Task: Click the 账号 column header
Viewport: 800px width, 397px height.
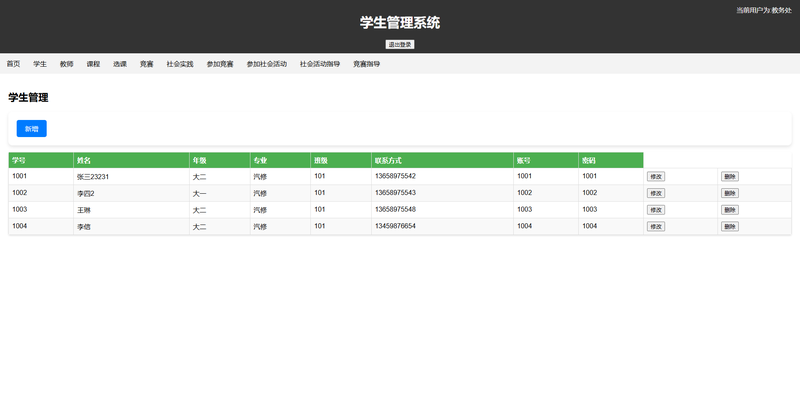Action: [545, 160]
